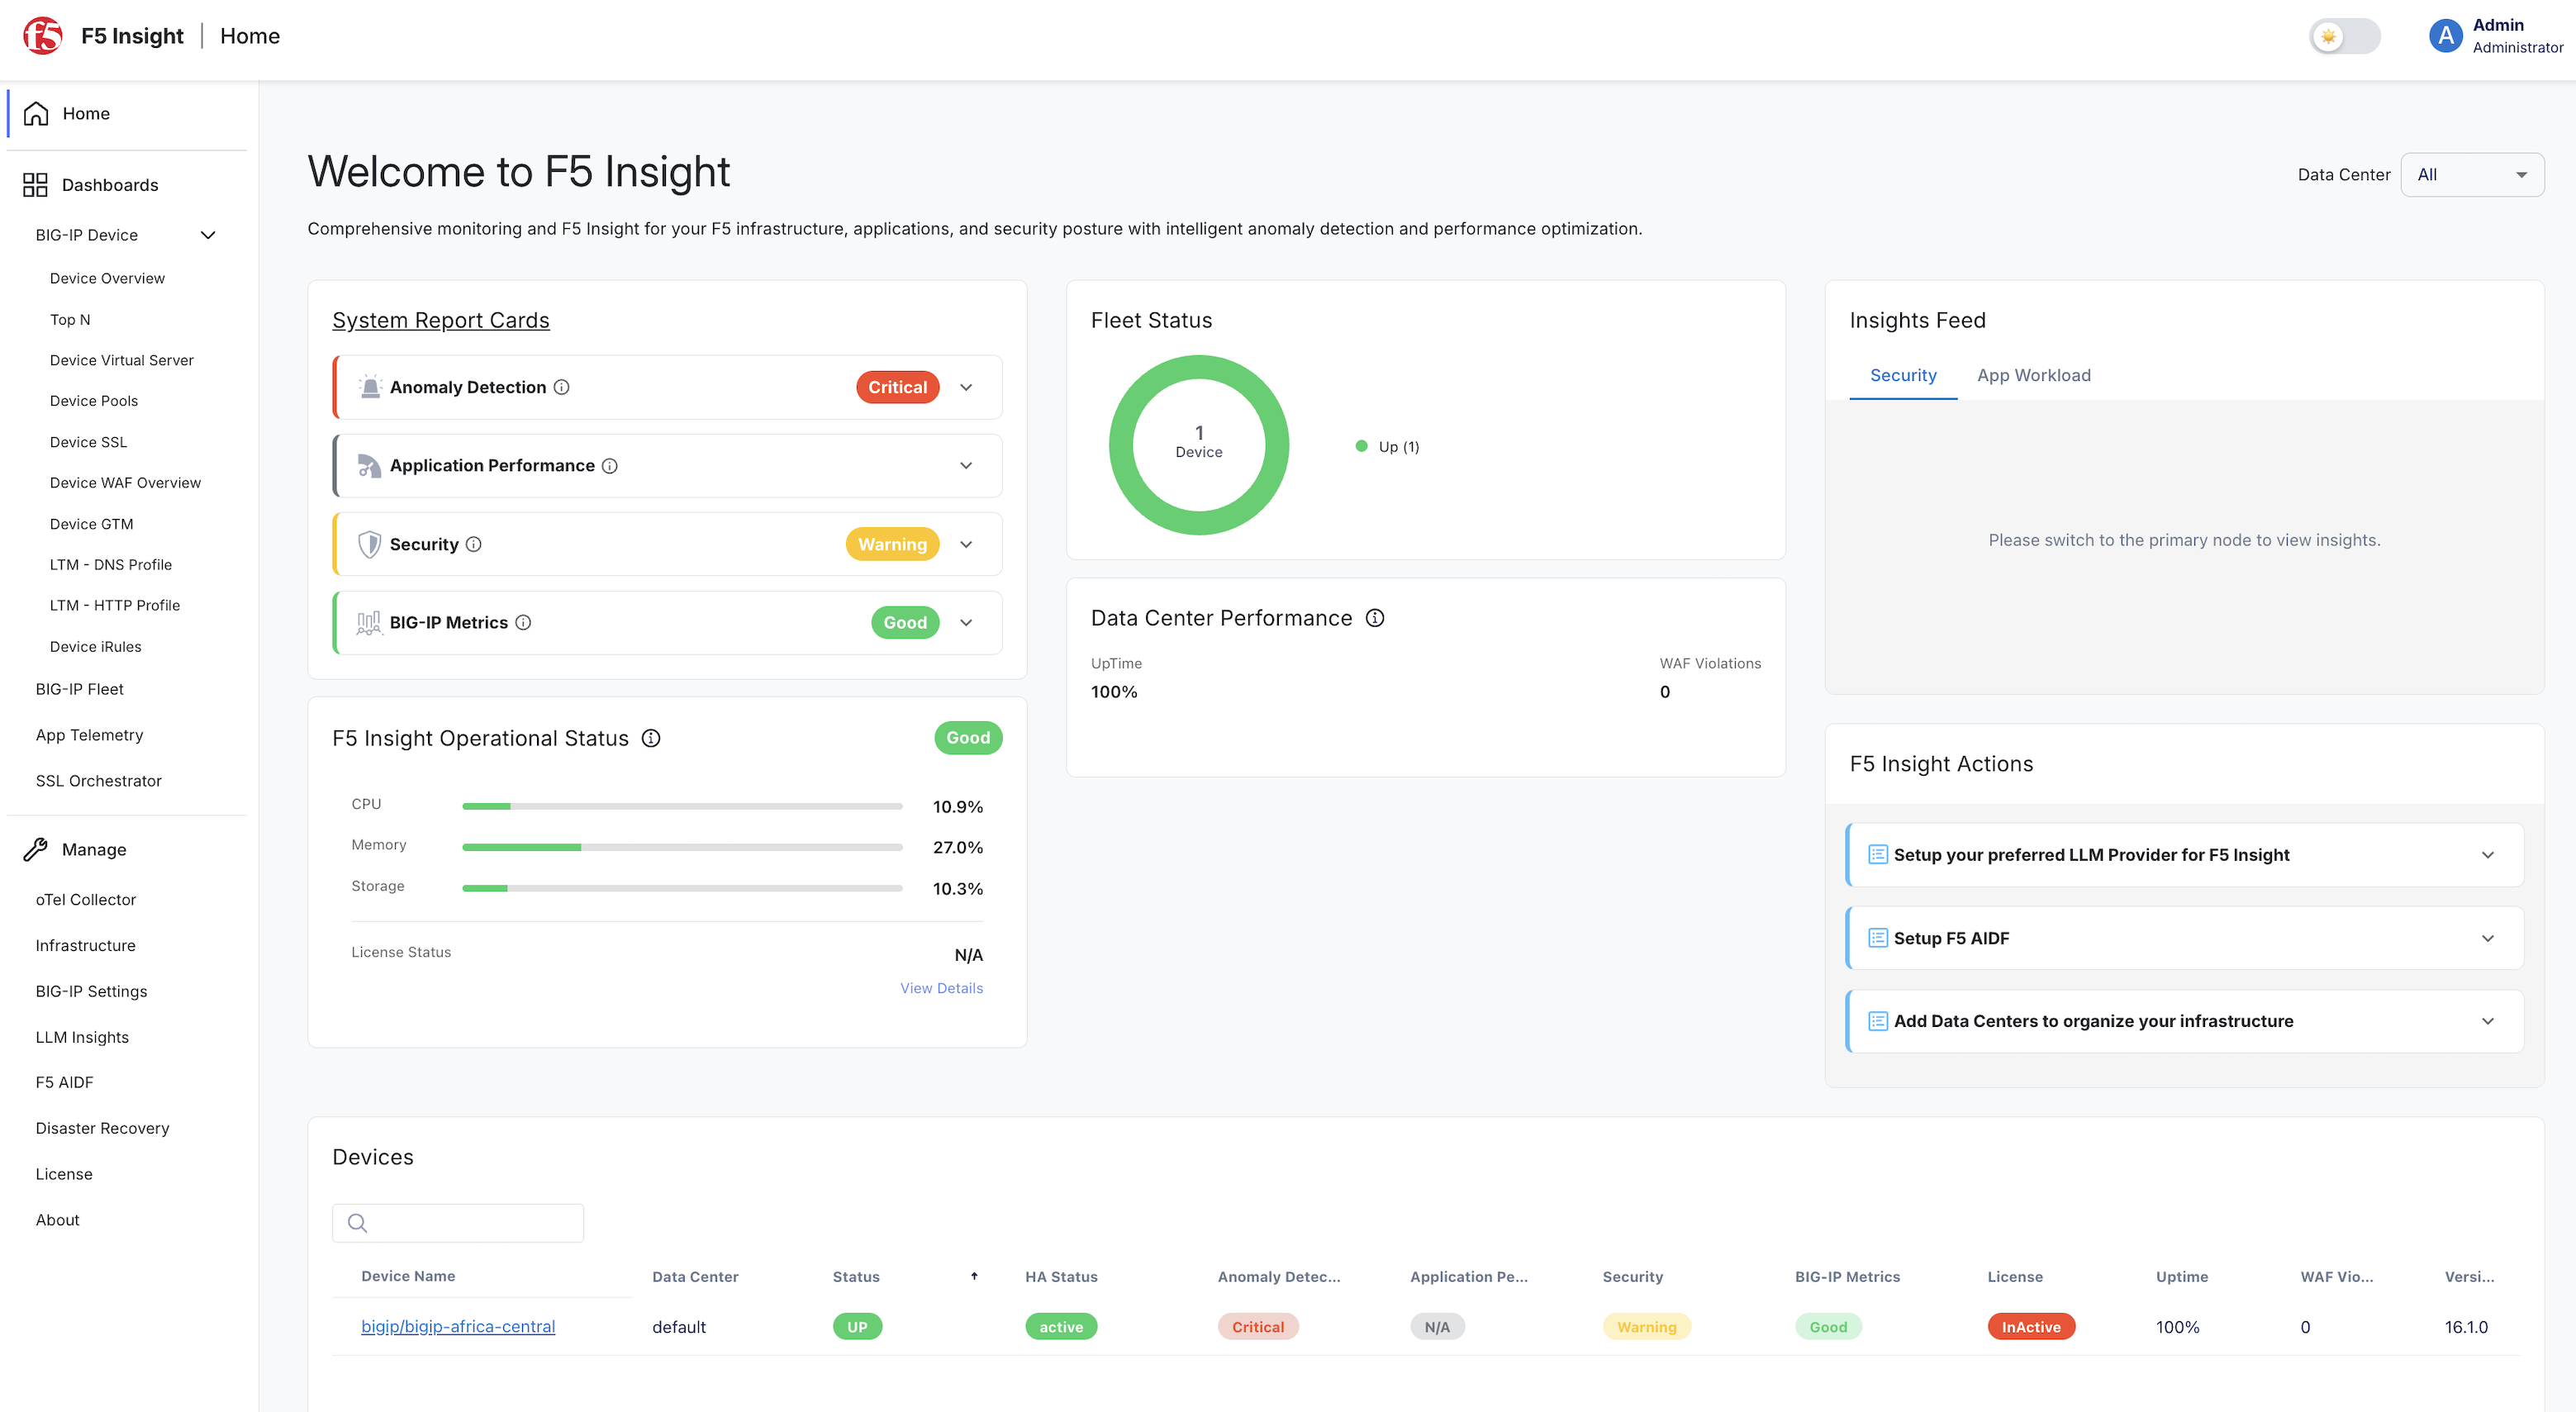The height and width of the screenshot is (1412, 2576).
Task: Expand Setup F5 AIDF action chevron
Action: (2488, 938)
